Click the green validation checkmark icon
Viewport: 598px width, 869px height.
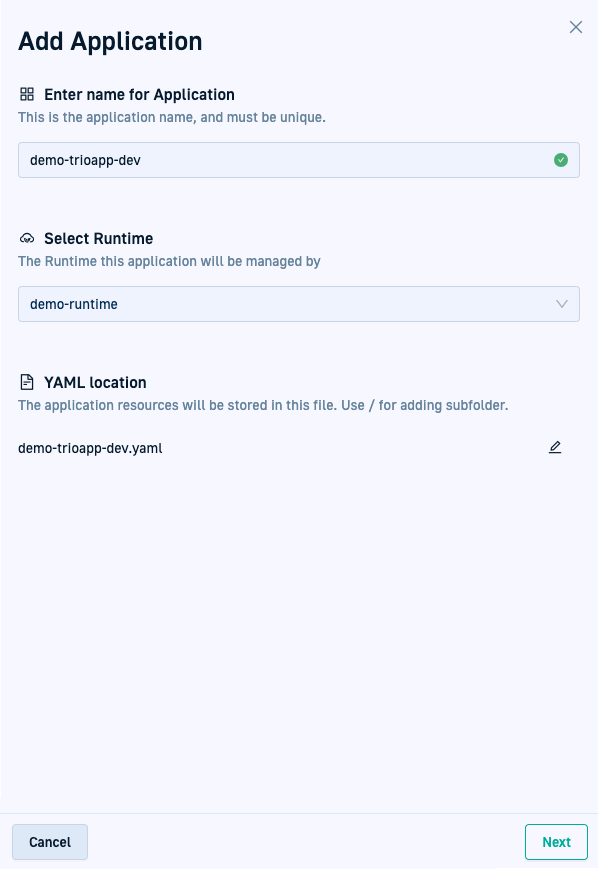coord(561,160)
